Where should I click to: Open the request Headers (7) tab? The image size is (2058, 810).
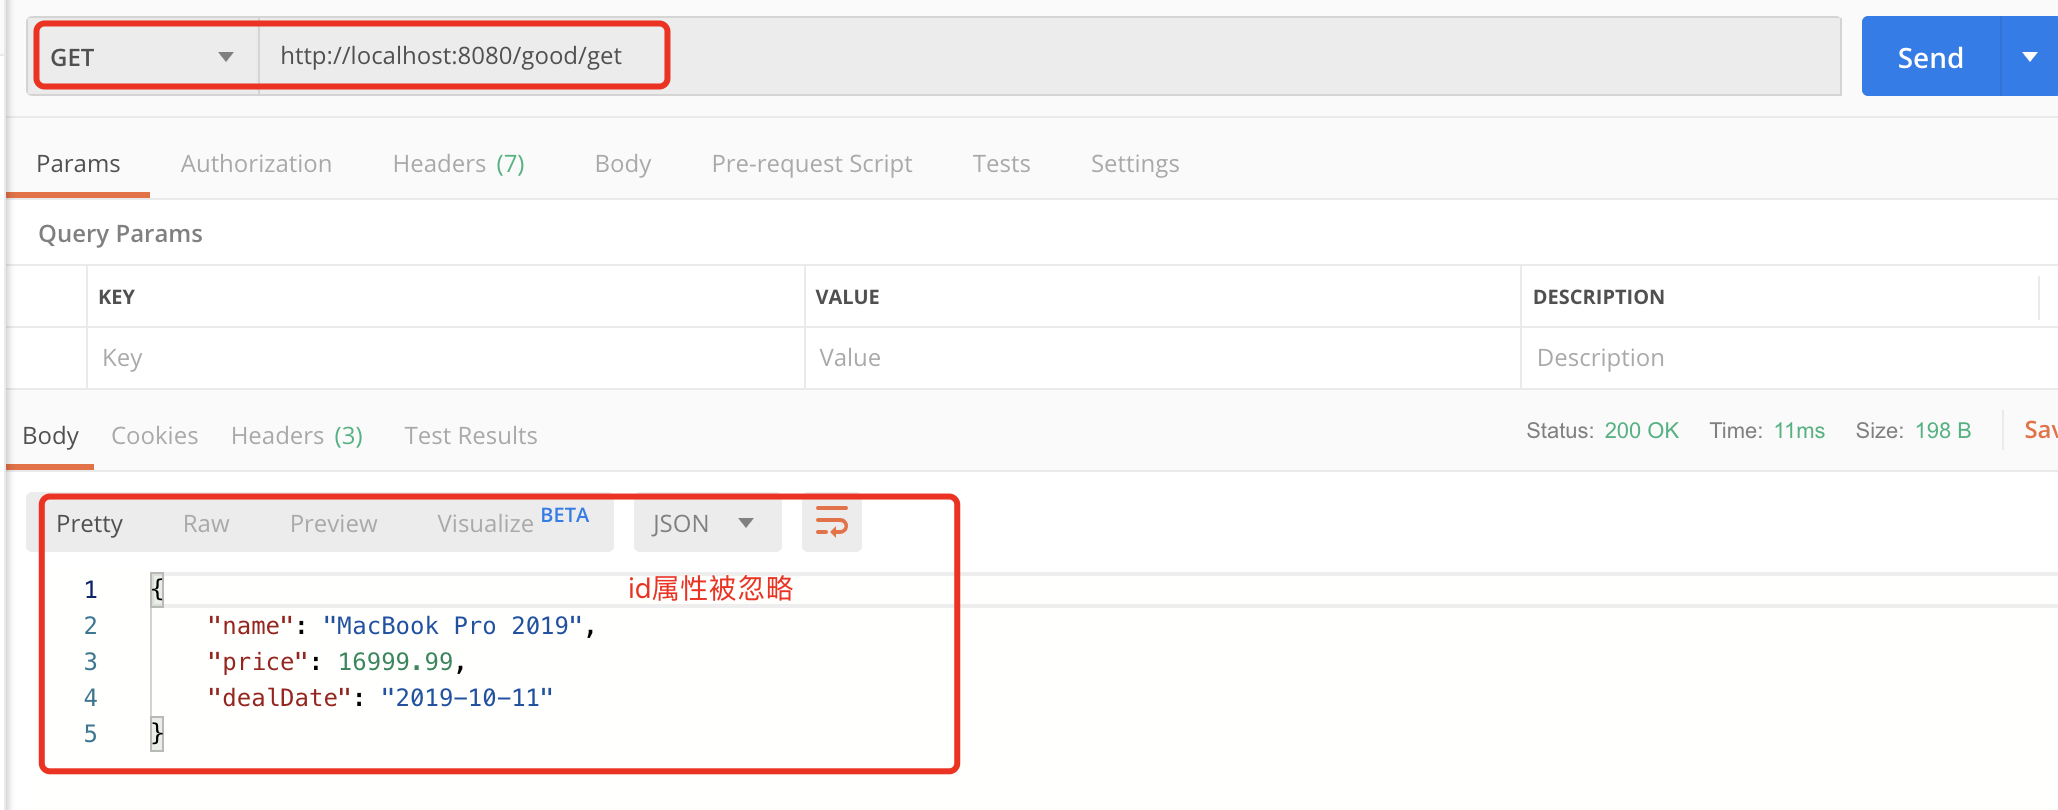tap(459, 164)
